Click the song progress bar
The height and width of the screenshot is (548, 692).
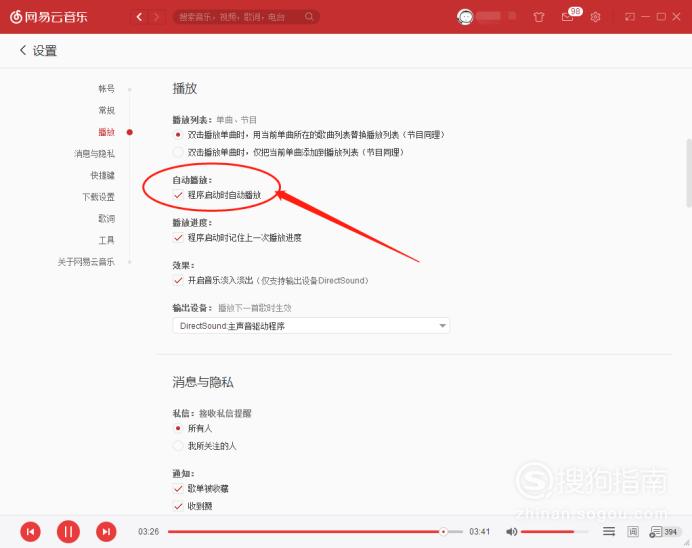(x=315, y=532)
